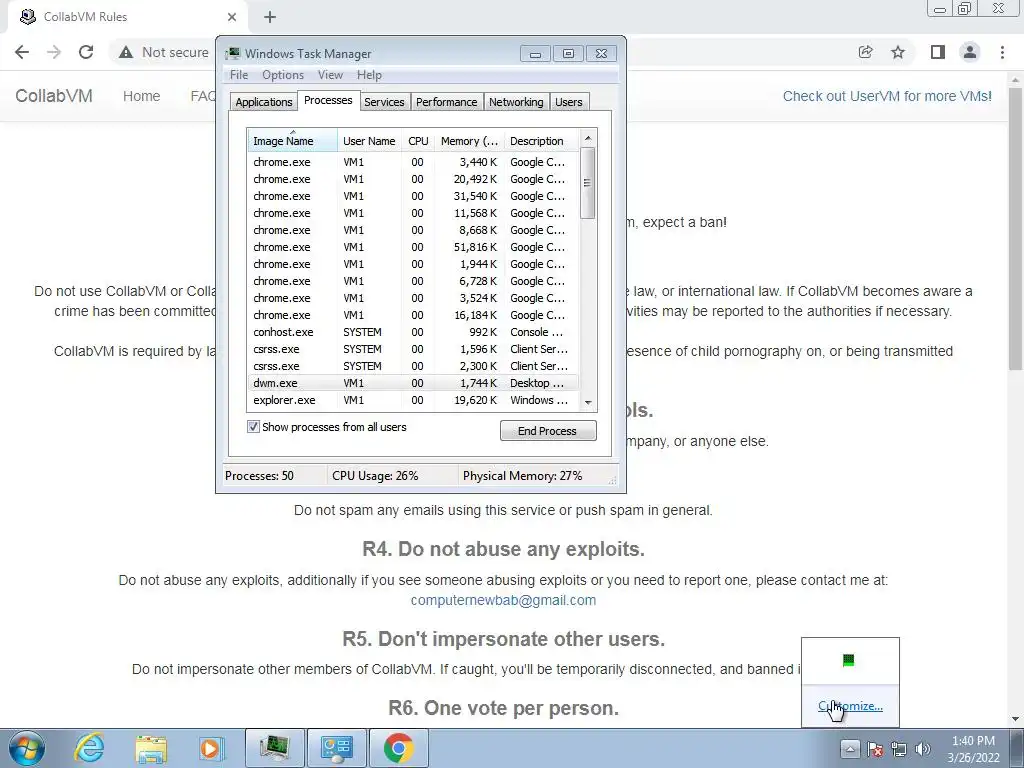Reload the CollabVM page
Viewport: 1024px width, 768px height.
(x=86, y=52)
